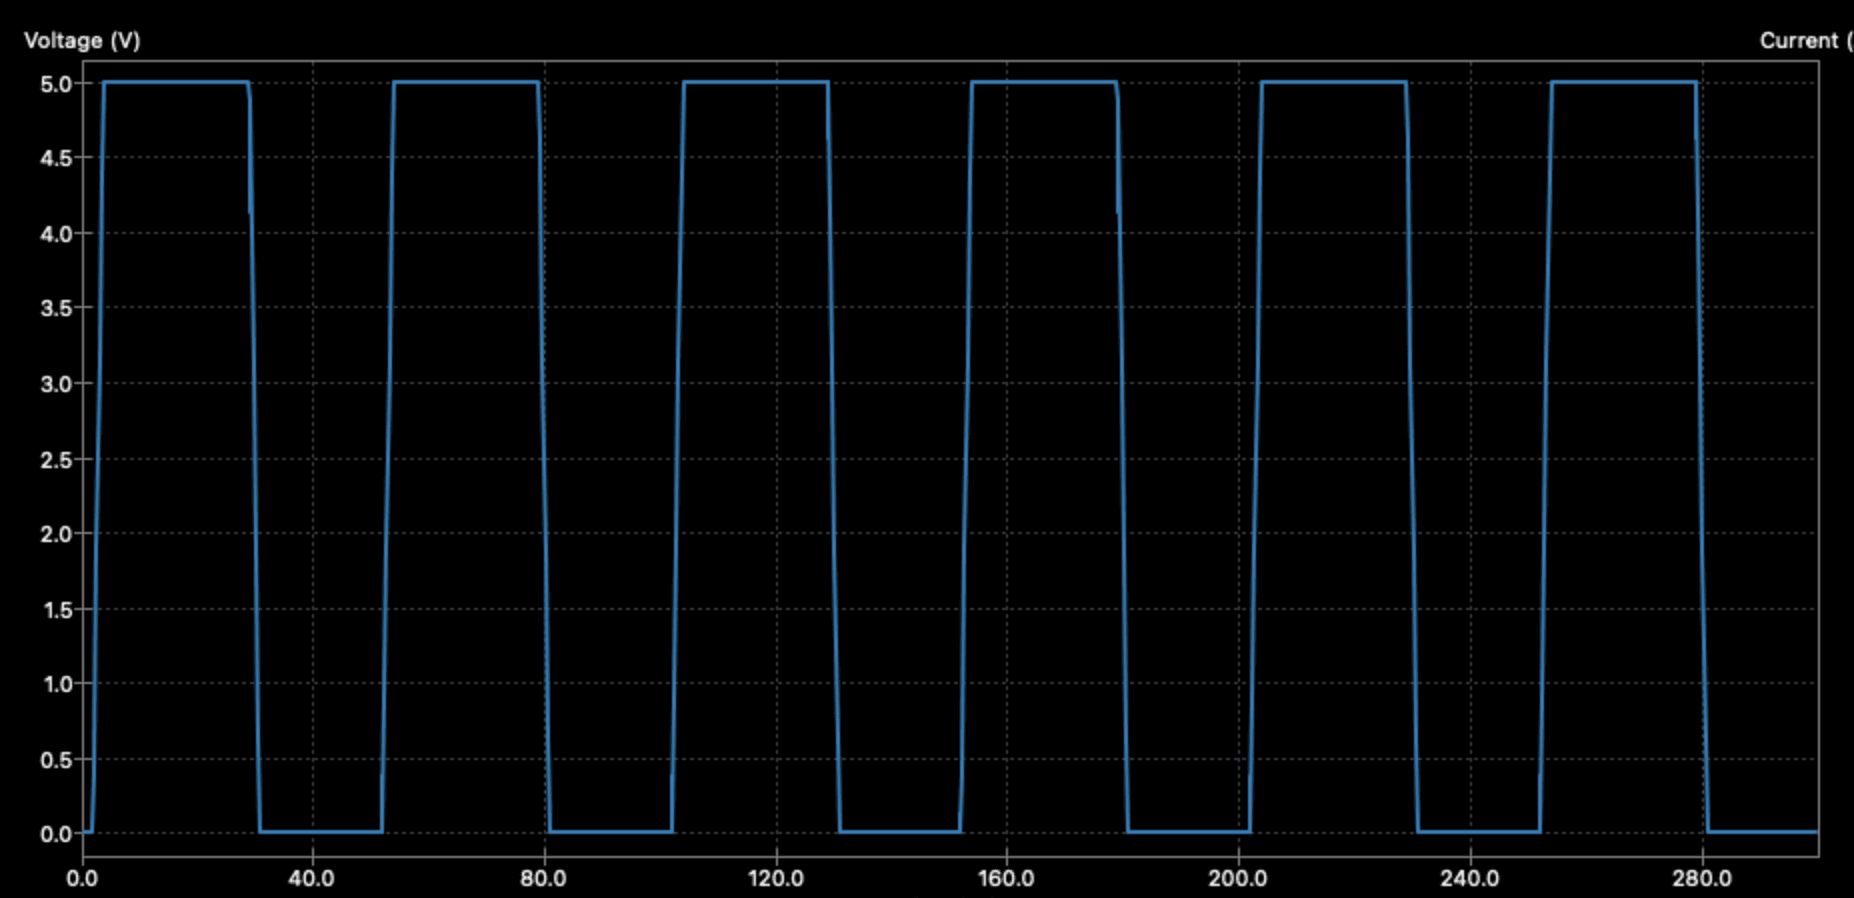
Task: Select the 80.0 time axis tick label
Action: [543, 879]
